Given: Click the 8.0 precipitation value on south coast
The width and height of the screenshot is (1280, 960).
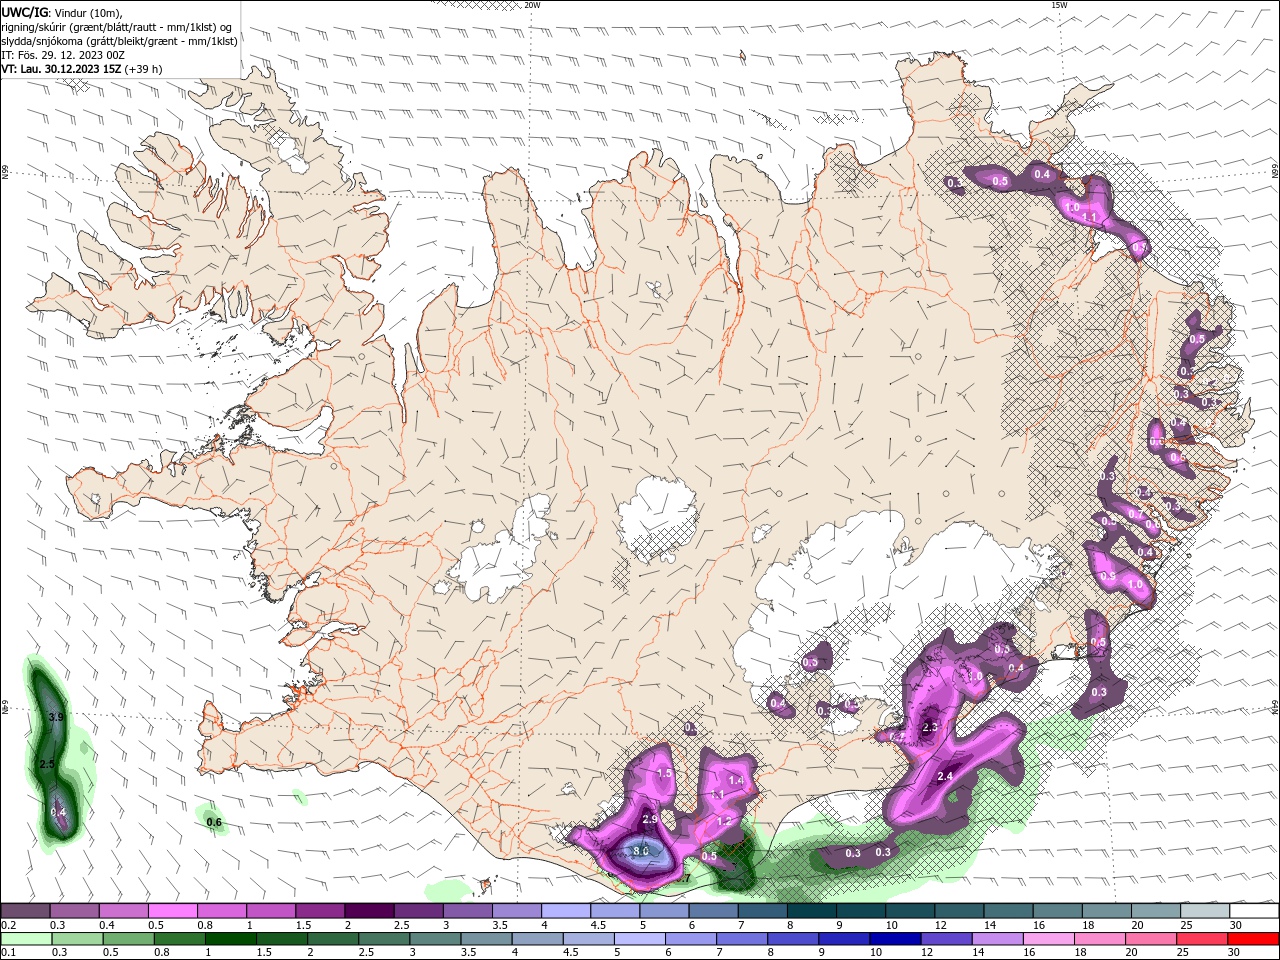Looking at the screenshot, I should click(x=641, y=851).
